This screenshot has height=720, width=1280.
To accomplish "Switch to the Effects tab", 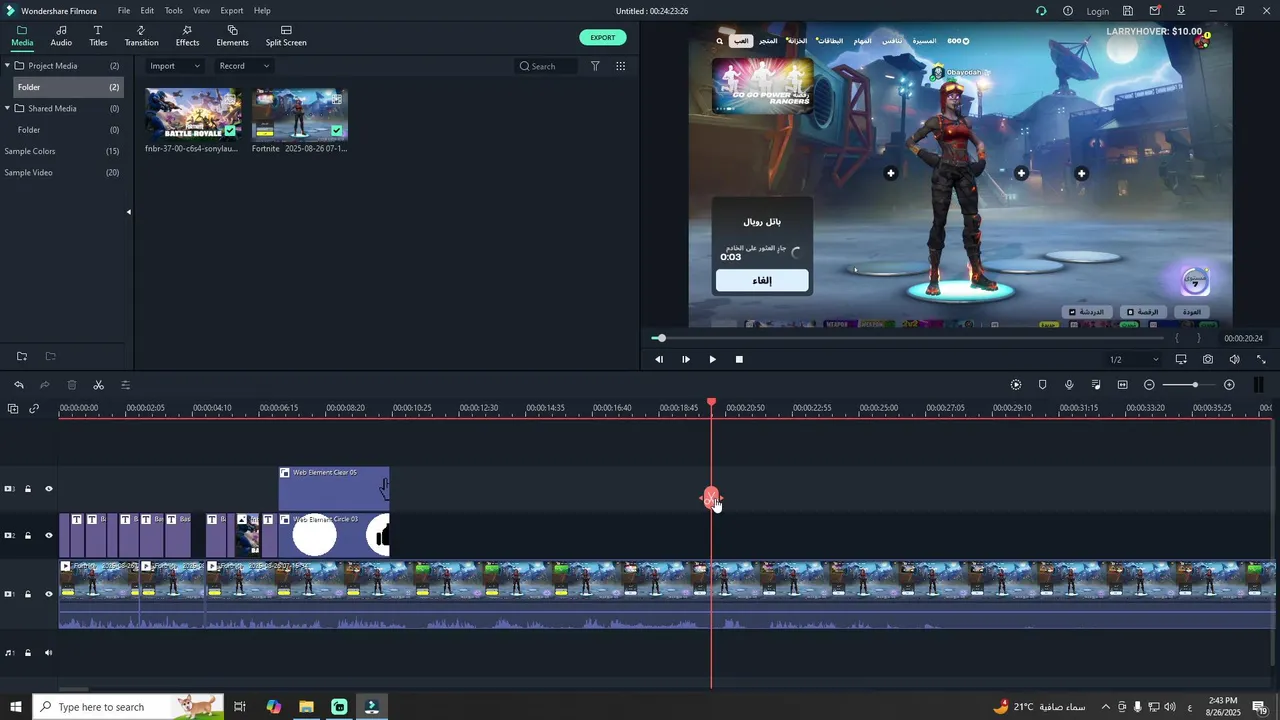I will coord(187,36).
